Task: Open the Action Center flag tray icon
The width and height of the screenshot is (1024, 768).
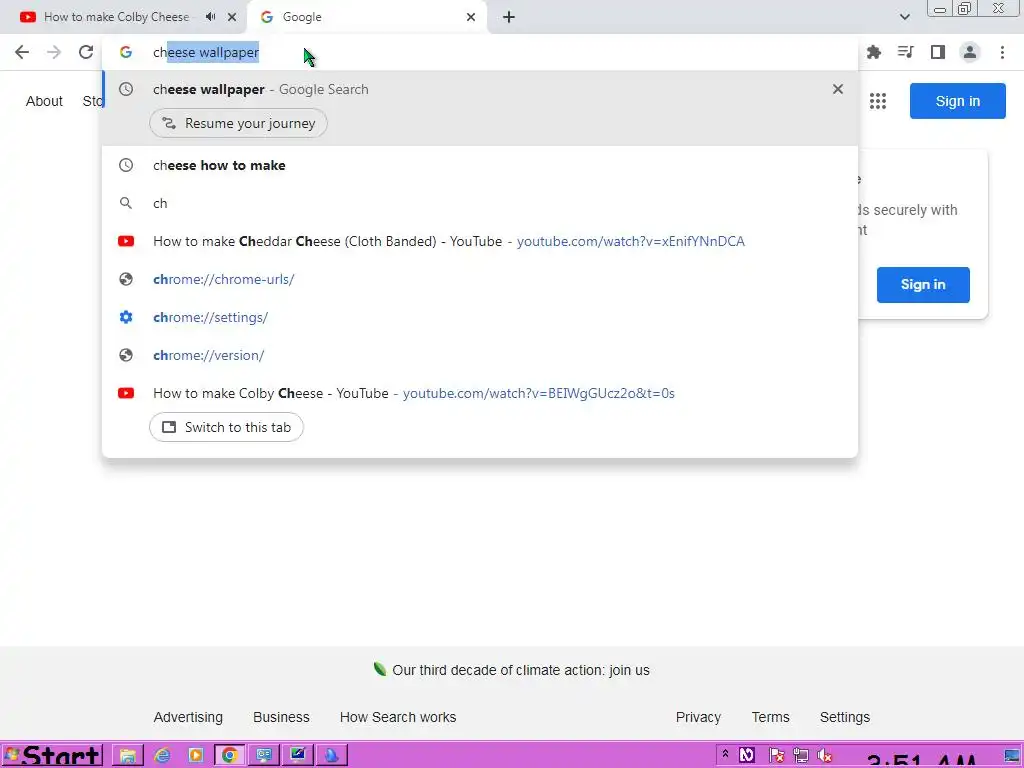Action: tap(776, 756)
